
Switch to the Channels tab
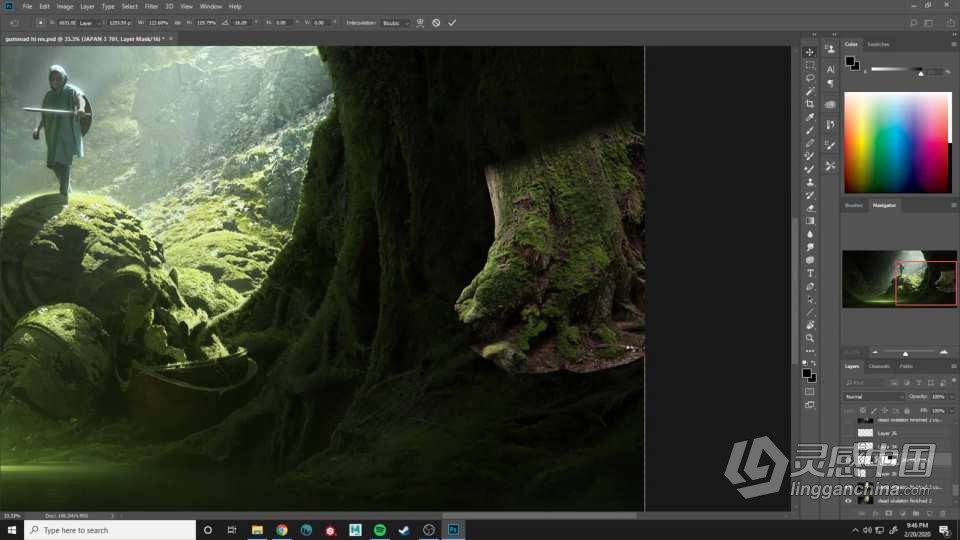879,366
